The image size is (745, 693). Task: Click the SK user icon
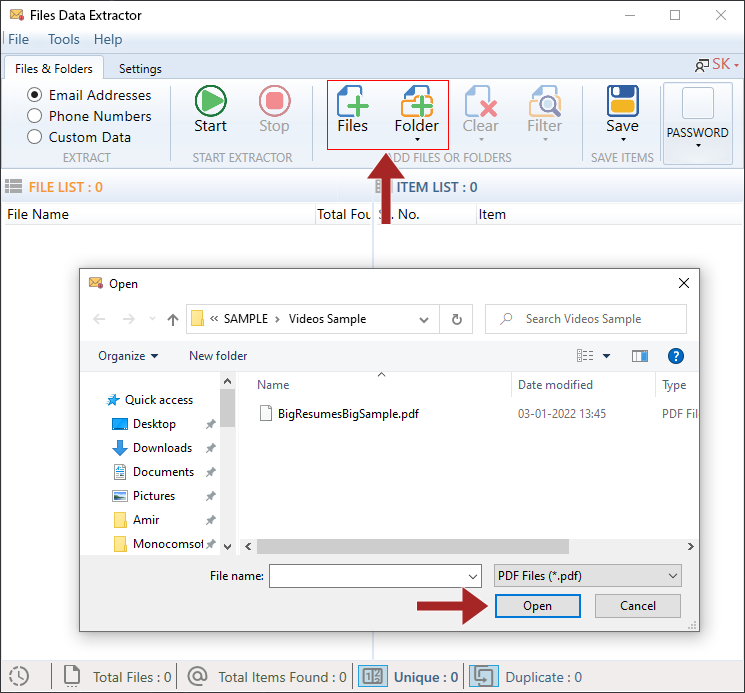point(701,66)
